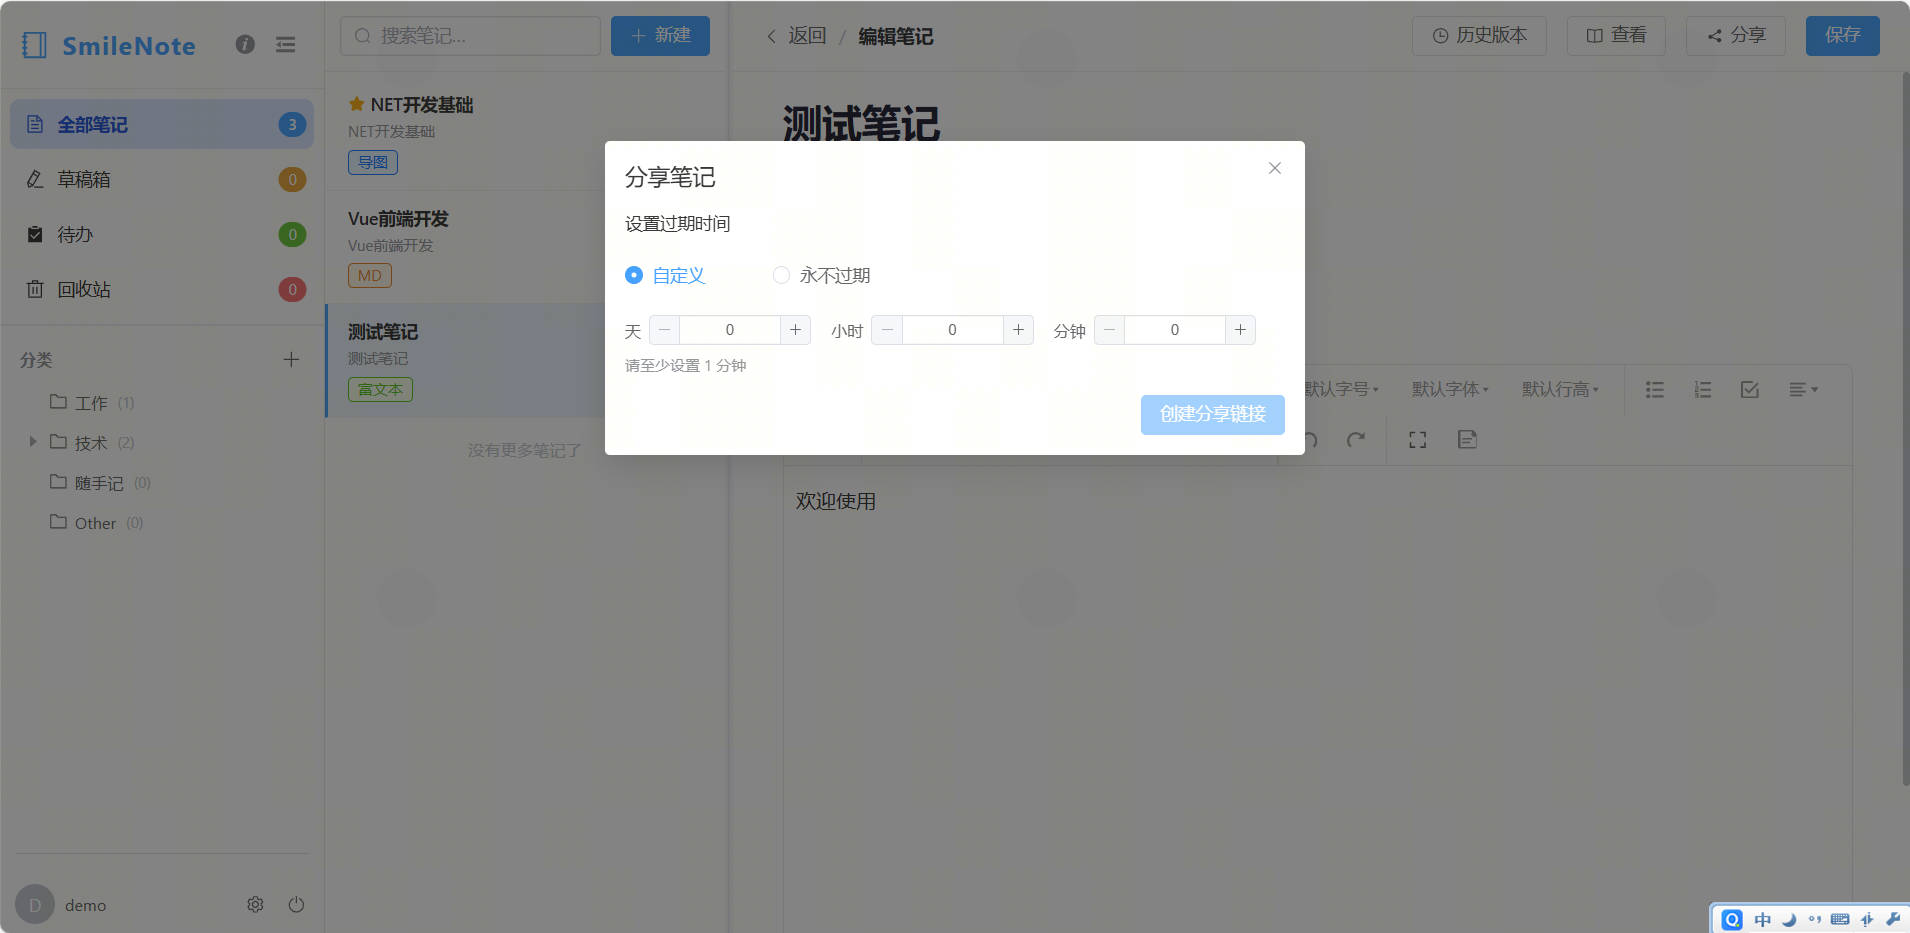Screen dimensions: 1910x933
Task: Open the 默认字体 font dropdown
Action: [1450, 389]
